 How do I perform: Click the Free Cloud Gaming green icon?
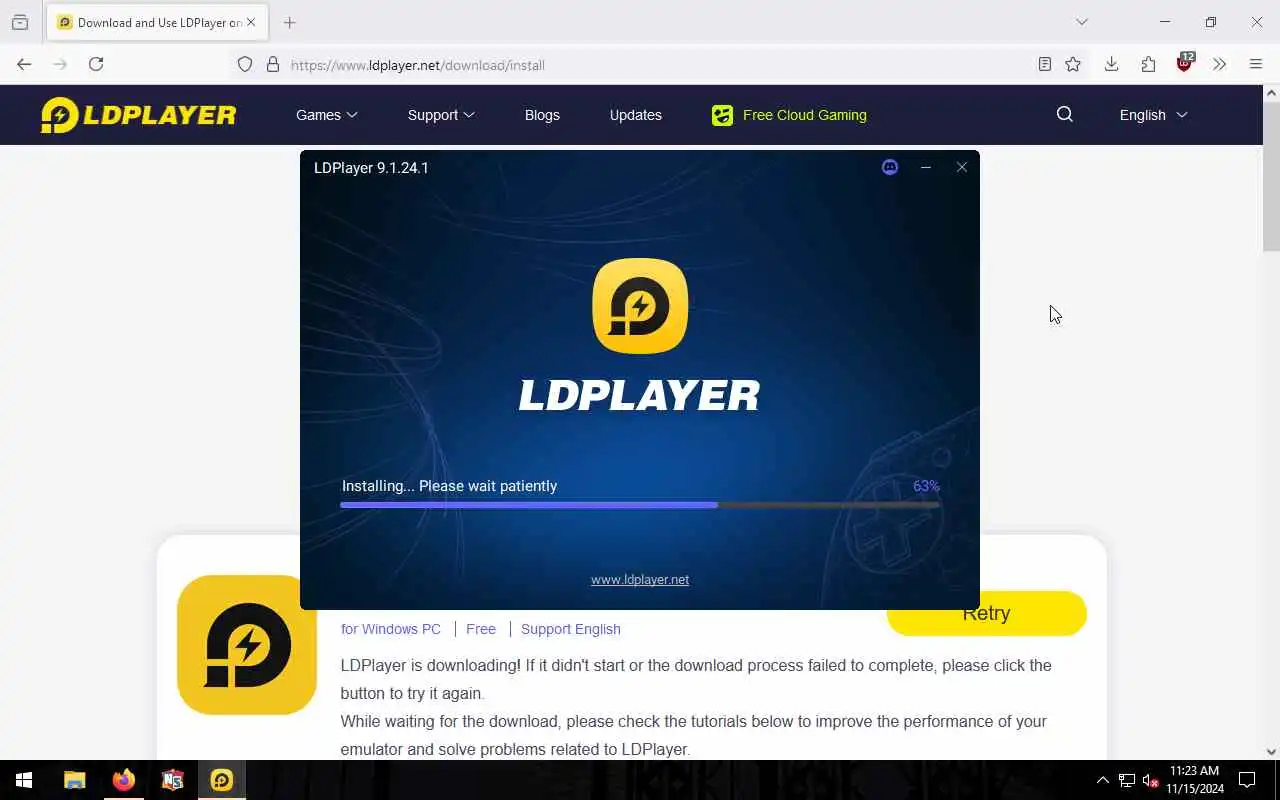click(x=722, y=115)
